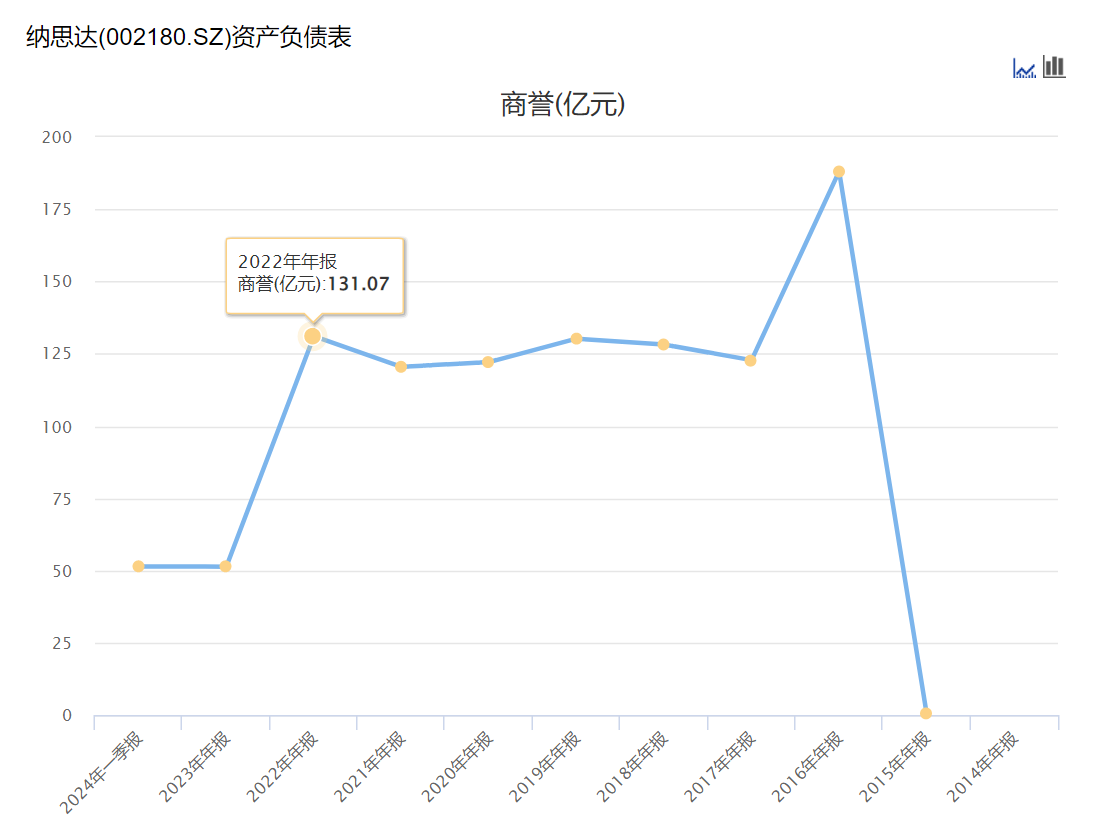Select the 2019年年报 data point
Screen dimensions: 1102x820
point(576,339)
